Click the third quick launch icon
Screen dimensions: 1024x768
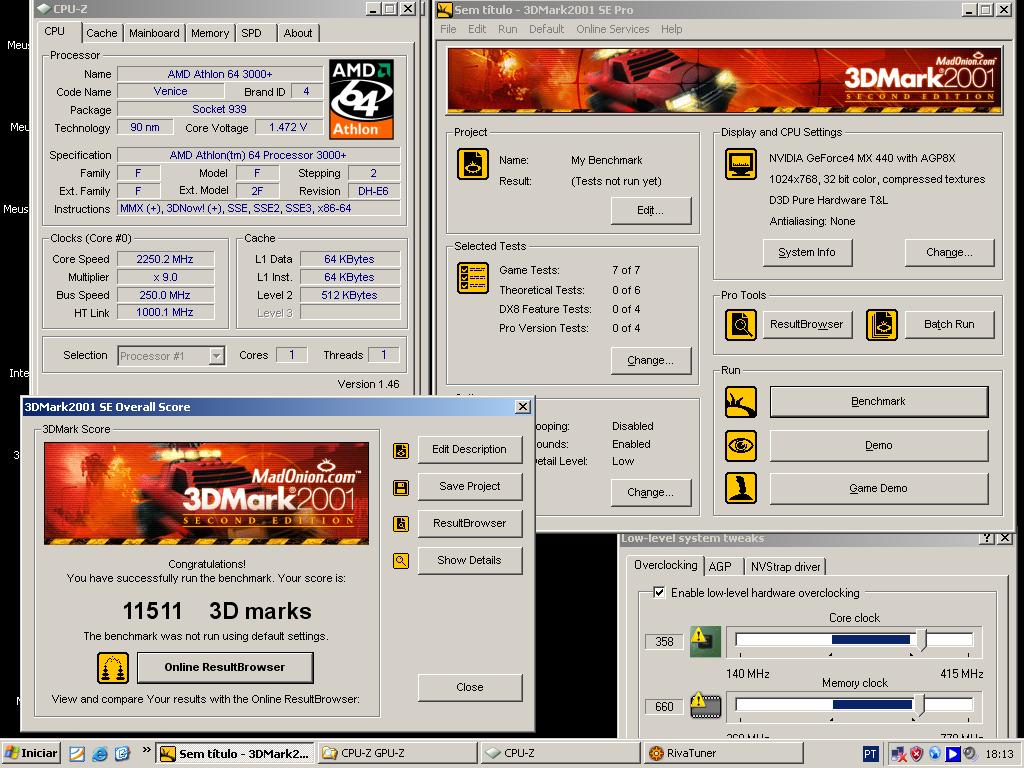point(122,754)
